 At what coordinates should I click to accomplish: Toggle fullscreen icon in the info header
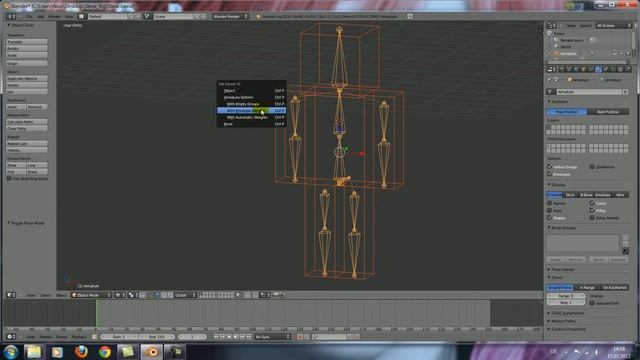tap(410, 16)
